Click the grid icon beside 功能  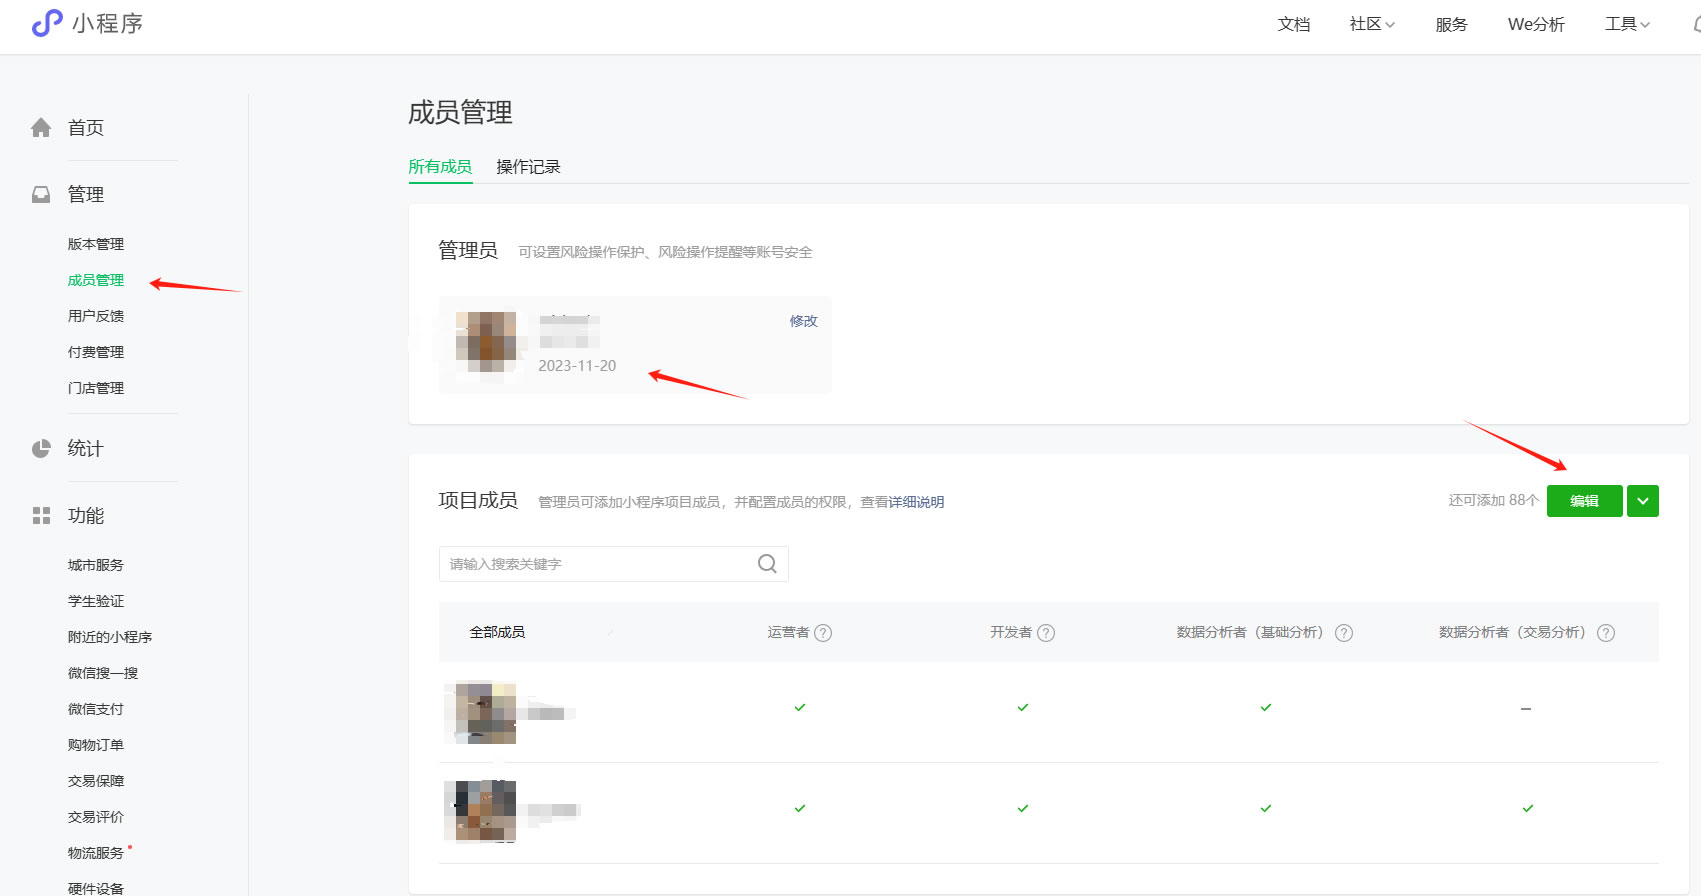click(x=41, y=516)
